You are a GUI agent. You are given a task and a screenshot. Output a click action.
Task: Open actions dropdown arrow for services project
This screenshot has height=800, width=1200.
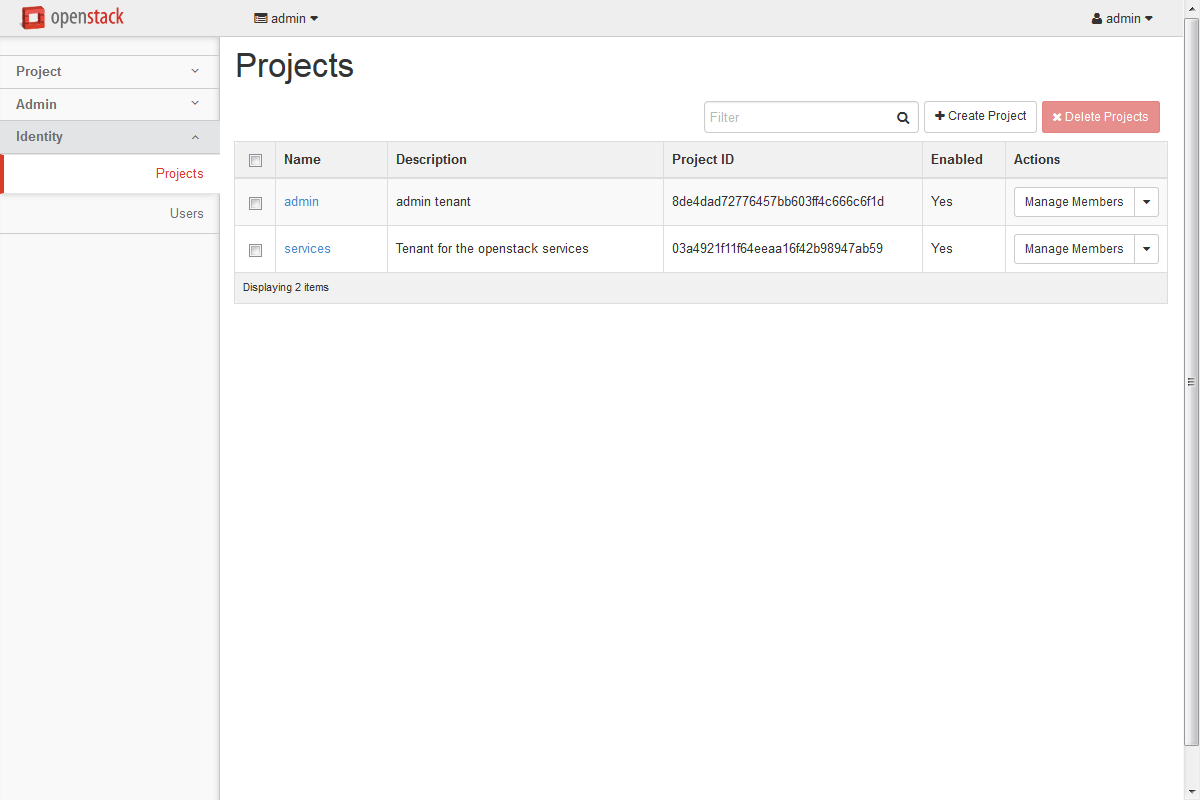pyautogui.click(x=1146, y=249)
